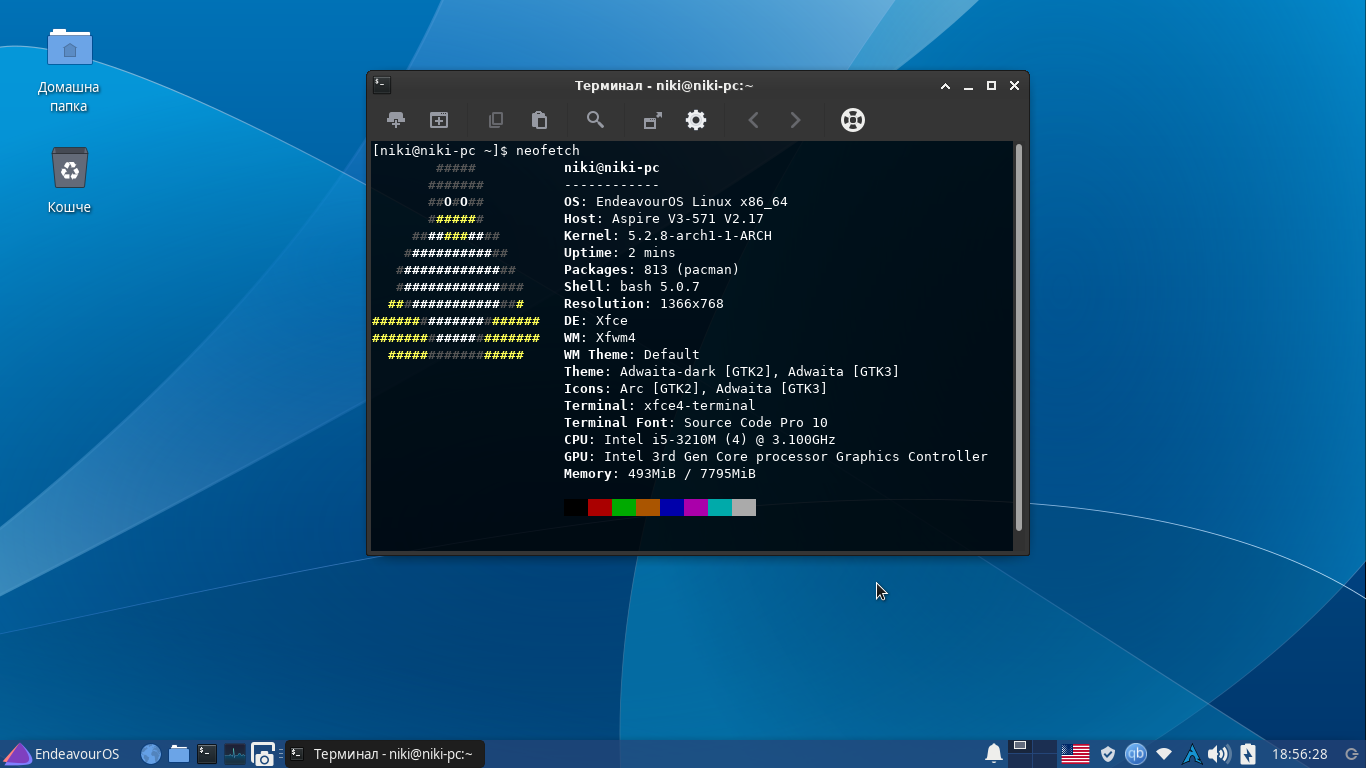The width and height of the screenshot is (1366, 768).
Task: Toggle fullscreen in terminal toolbar
Action: click(x=652, y=120)
